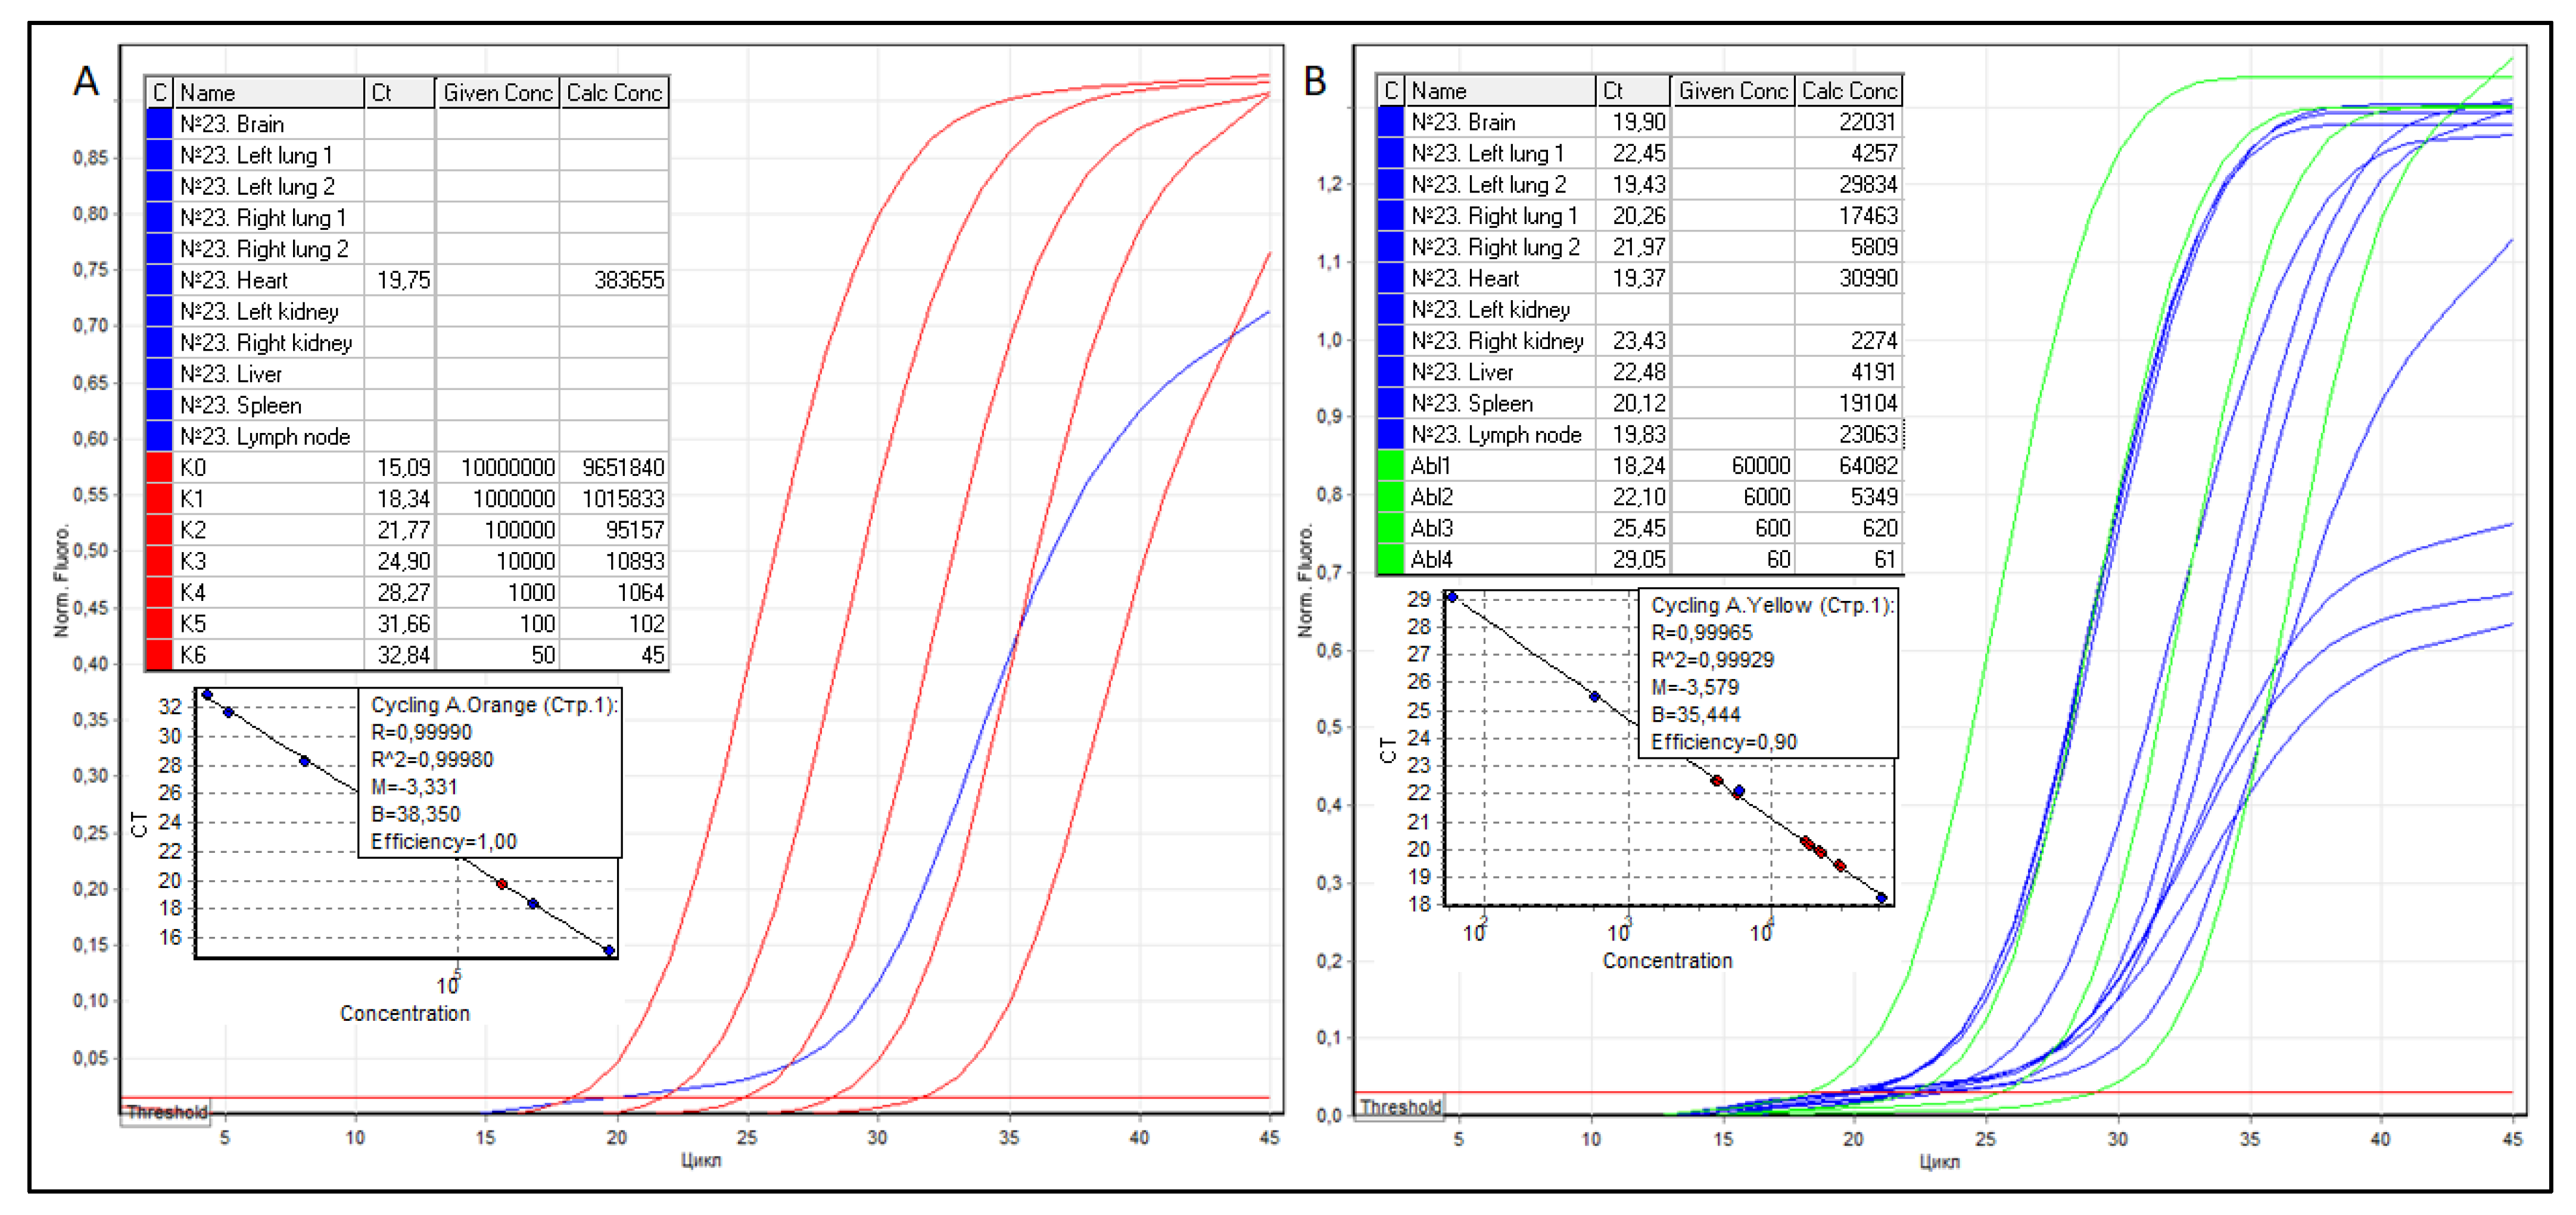Click the blue swatch beside №23. Spleen in panel B
This screenshot has height=1215, width=2576.
pos(1390,404)
